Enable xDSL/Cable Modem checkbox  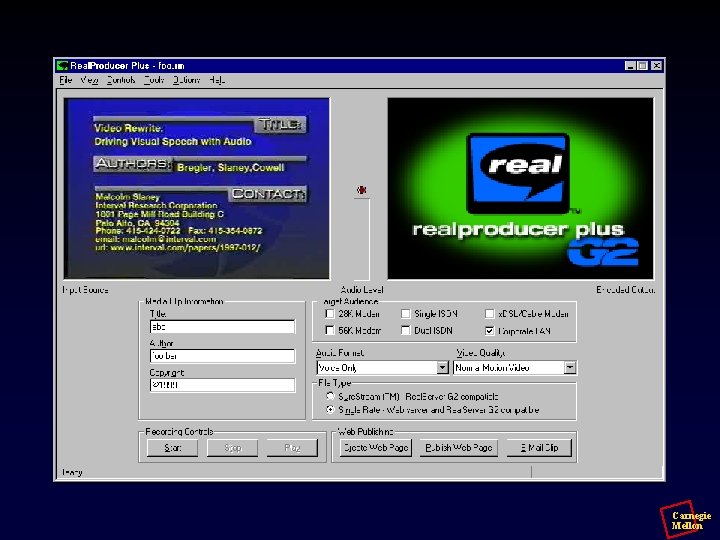(x=489, y=314)
